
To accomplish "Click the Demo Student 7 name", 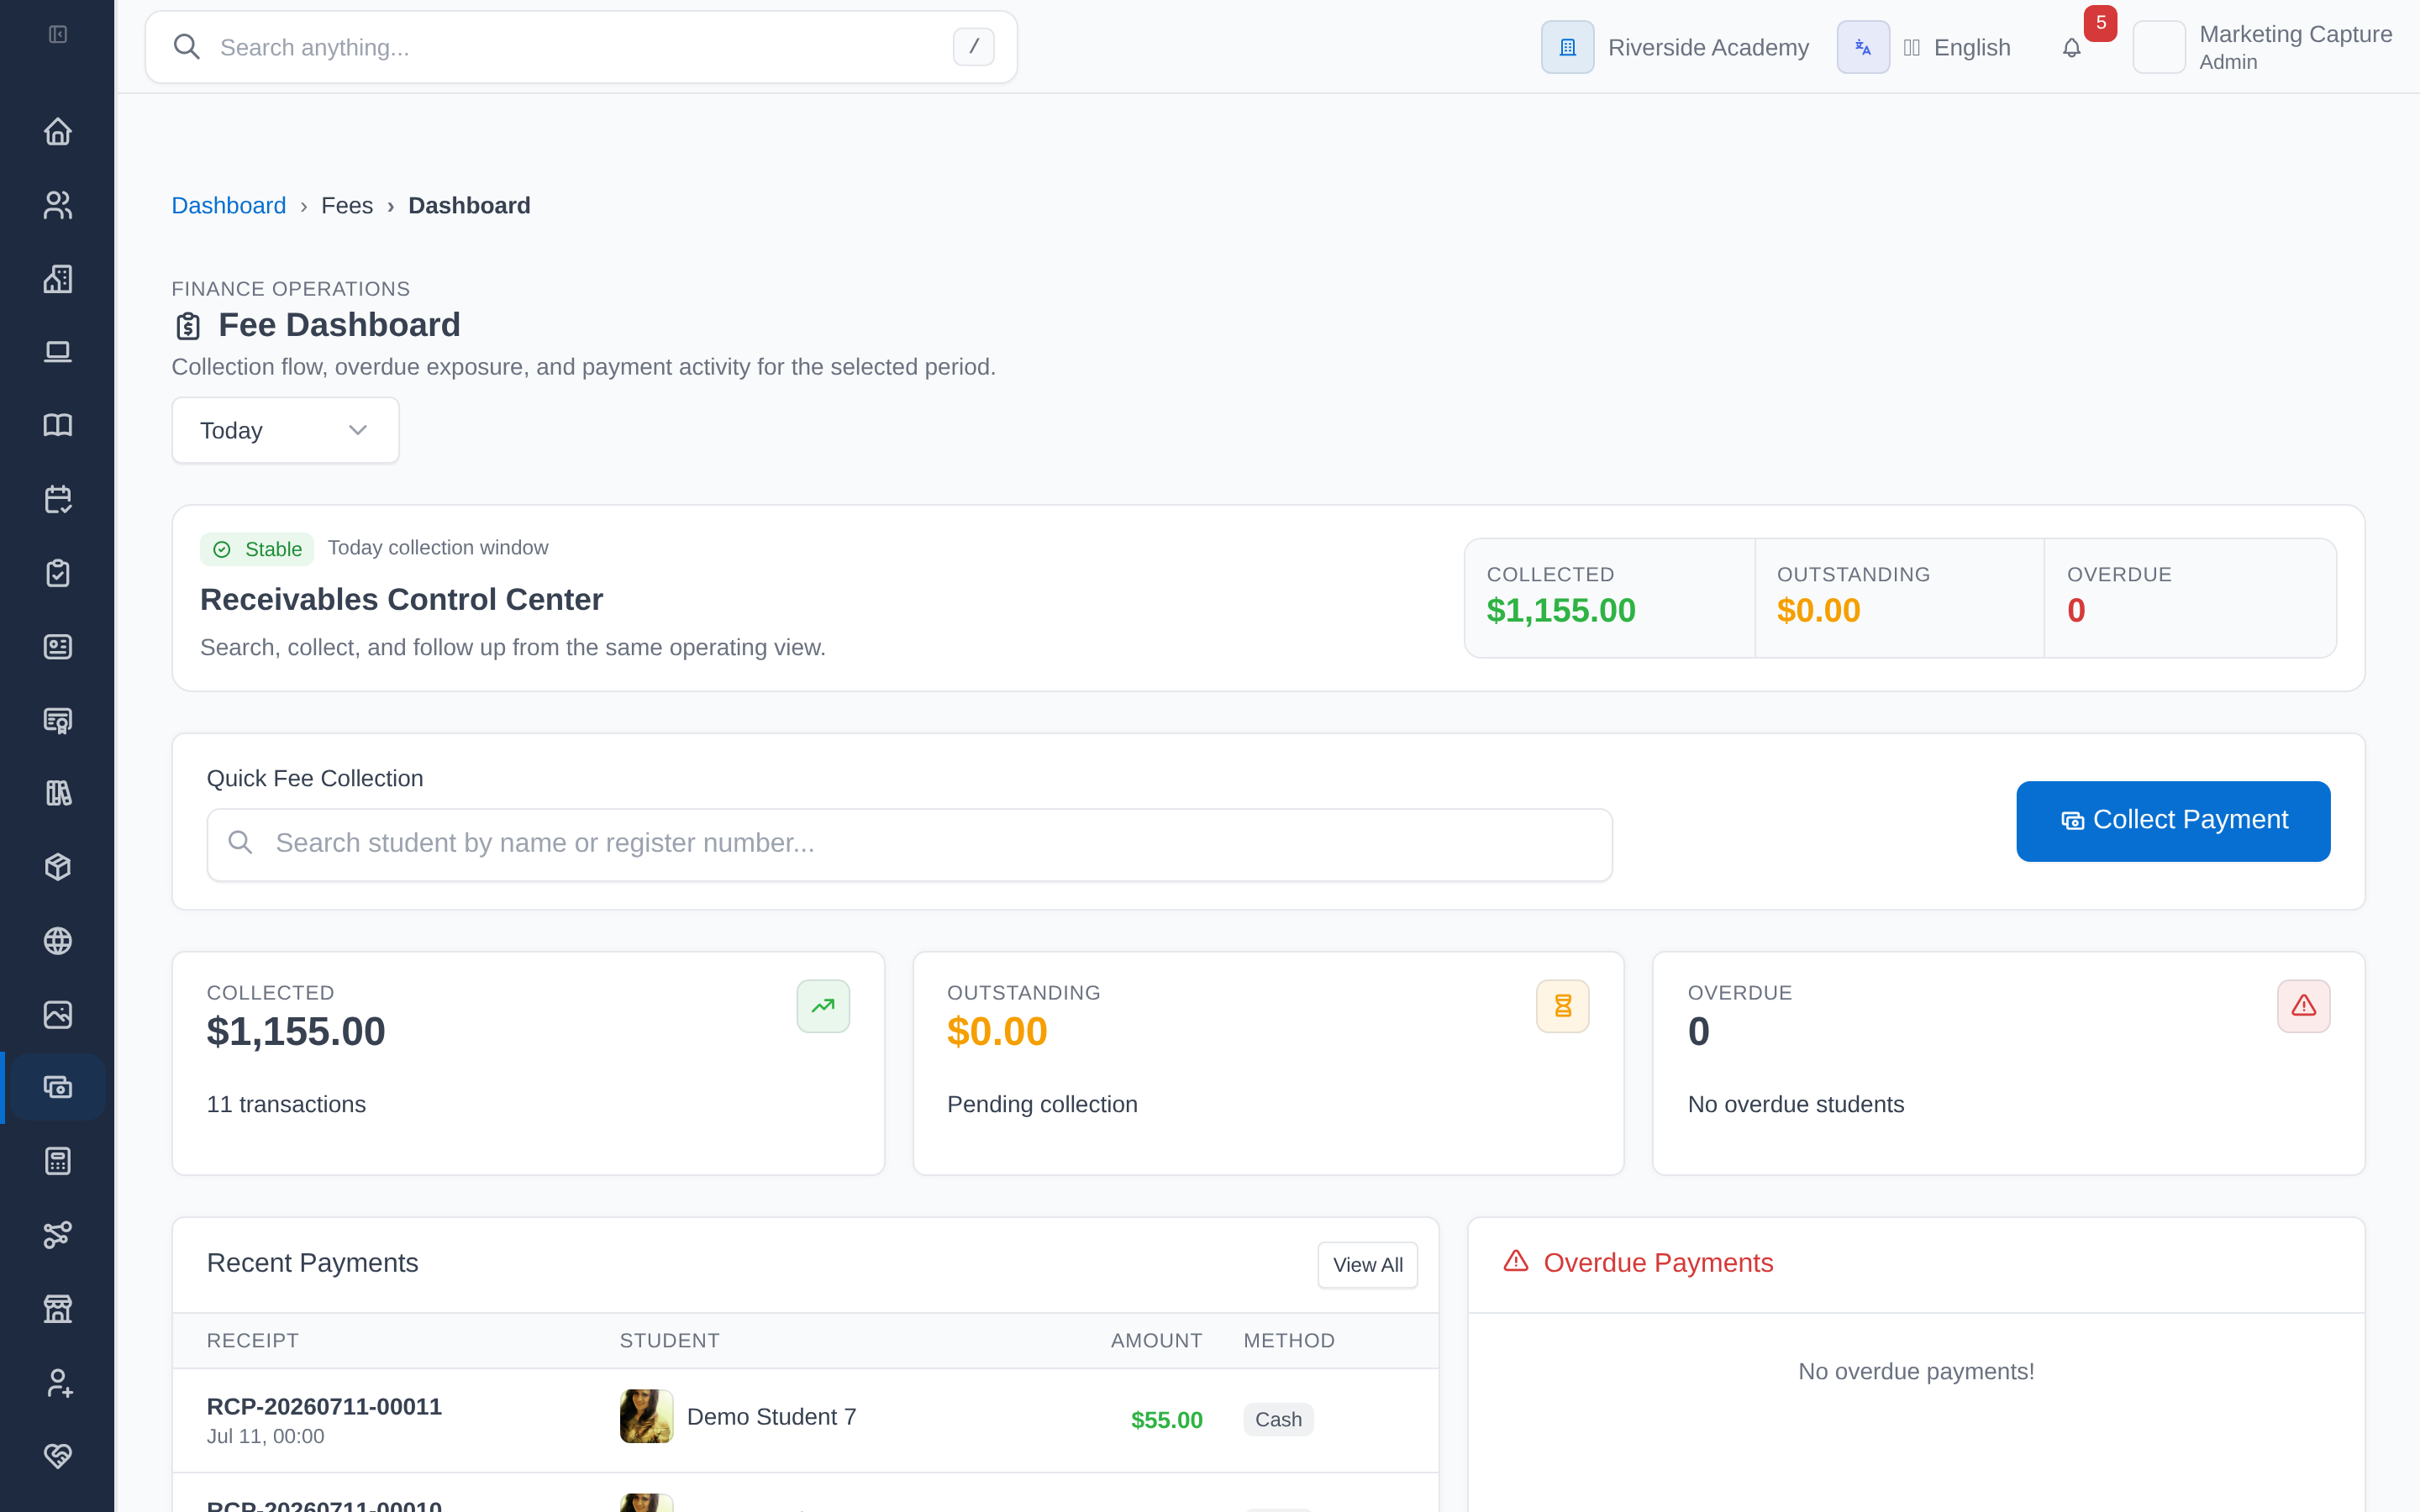I will 771,1417.
